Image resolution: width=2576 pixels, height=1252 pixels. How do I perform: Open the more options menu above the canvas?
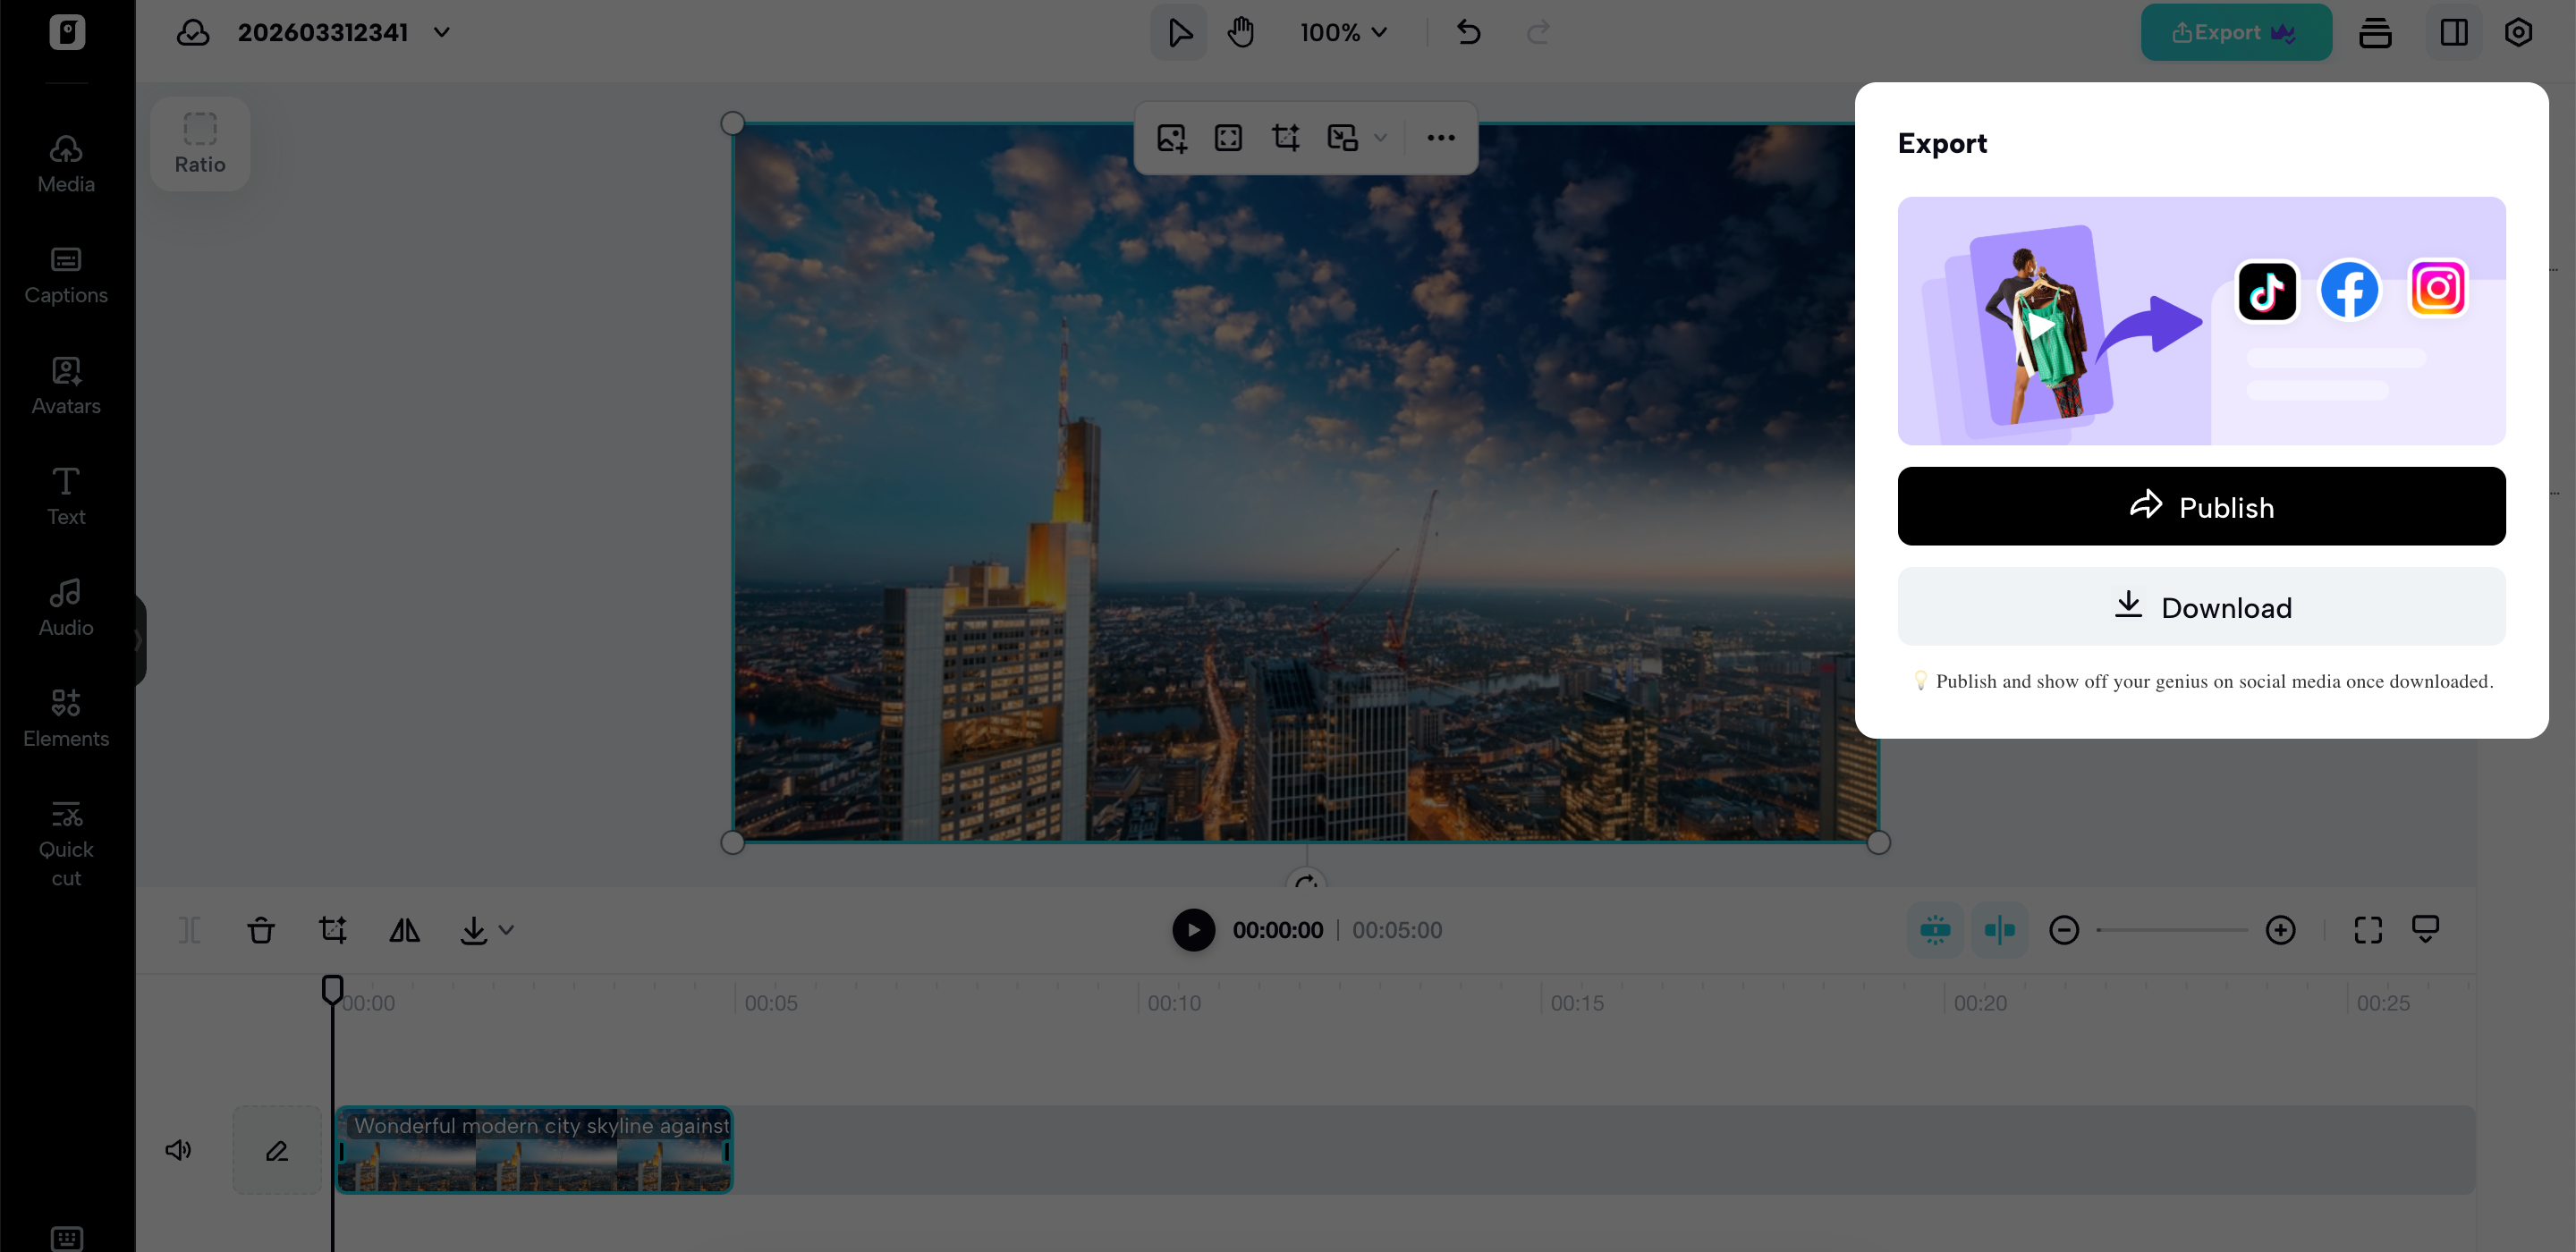click(1440, 138)
